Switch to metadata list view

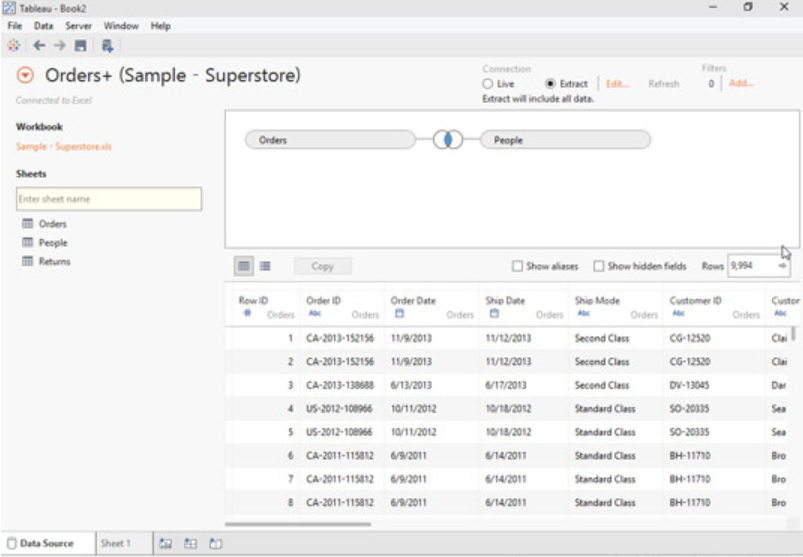(x=265, y=266)
